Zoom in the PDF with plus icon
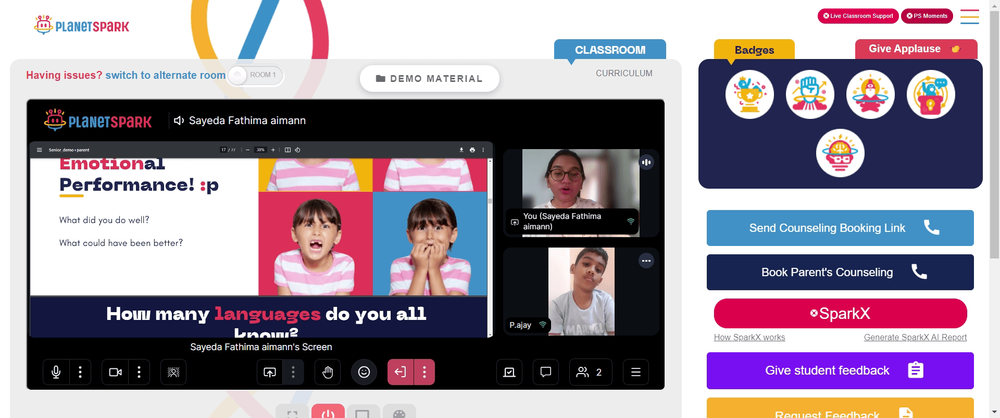 (273, 150)
